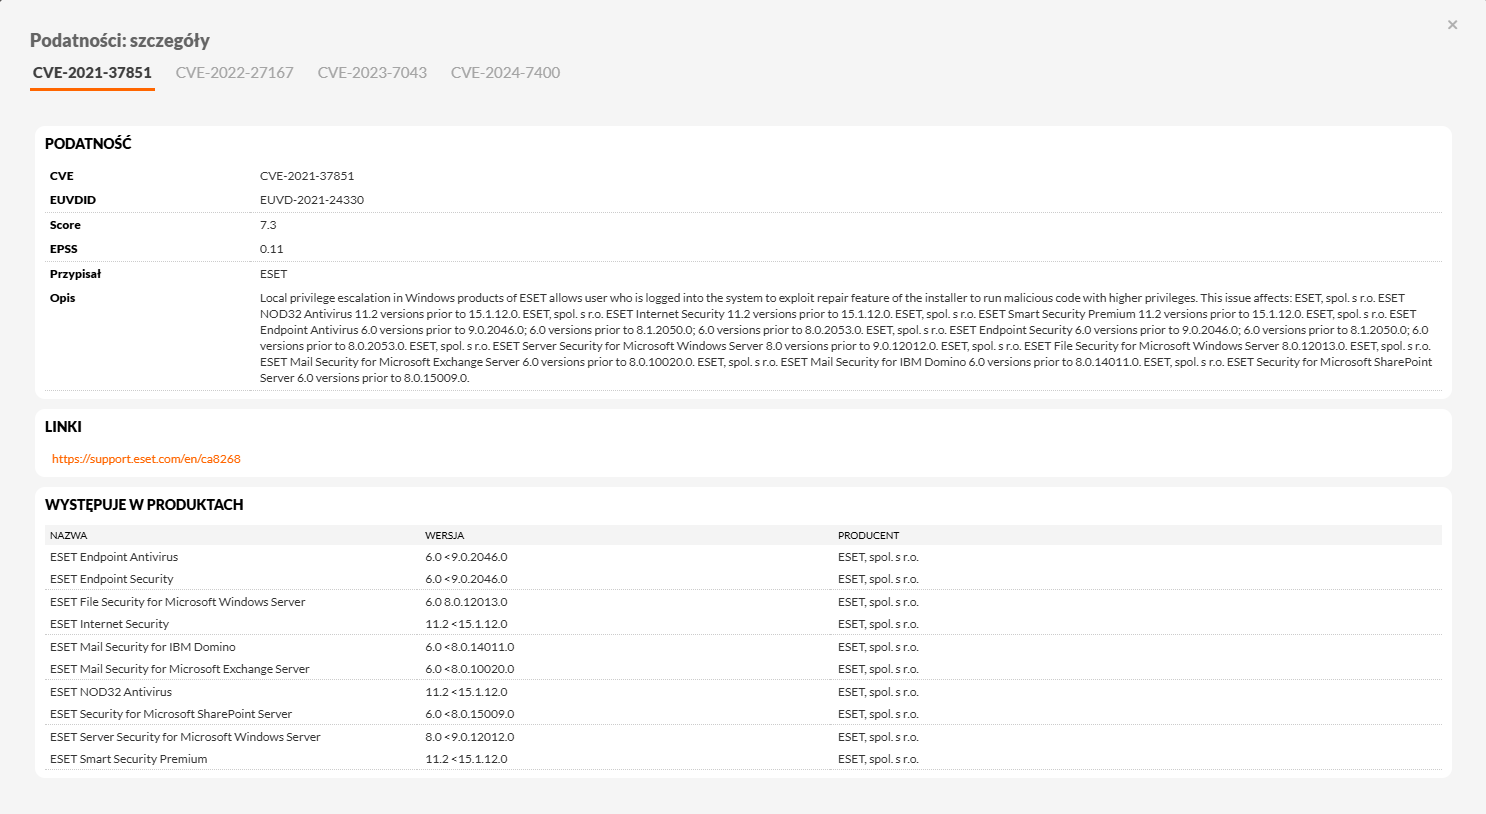Viewport: 1486px width, 814px height.
Task: Click the NAZWA column header
Action: (x=69, y=536)
